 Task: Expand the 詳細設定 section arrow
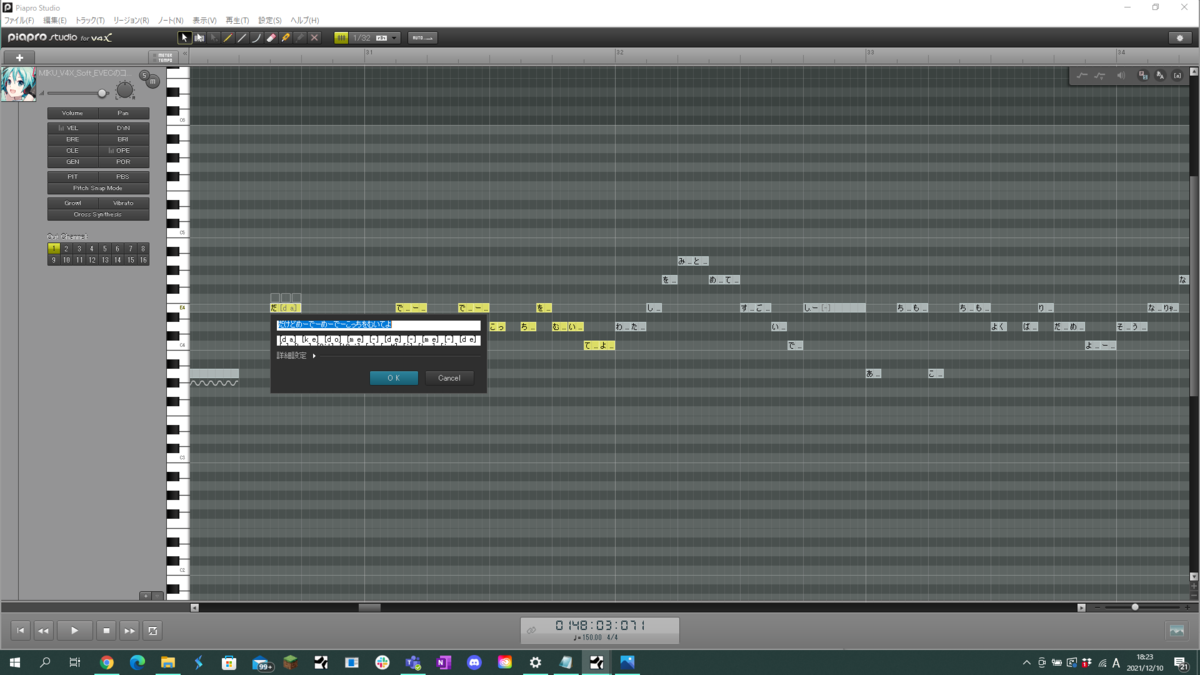pos(314,356)
